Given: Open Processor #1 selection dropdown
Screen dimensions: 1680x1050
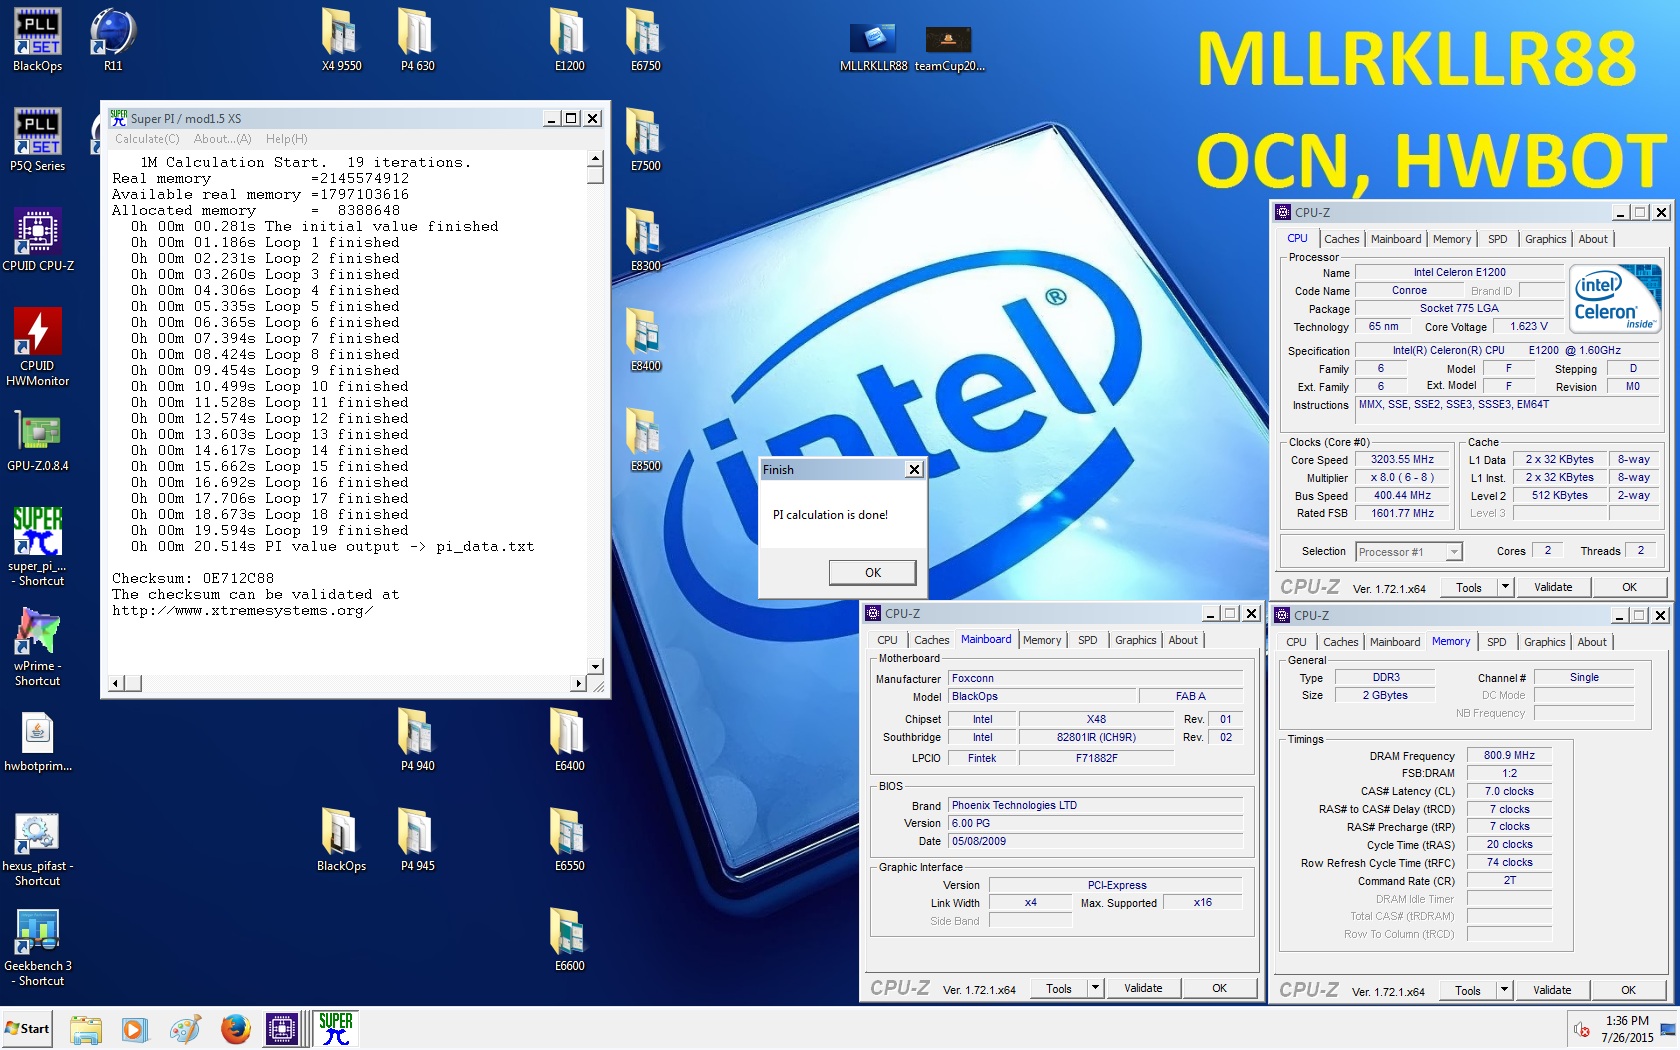Looking at the screenshot, I should (1409, 552).
